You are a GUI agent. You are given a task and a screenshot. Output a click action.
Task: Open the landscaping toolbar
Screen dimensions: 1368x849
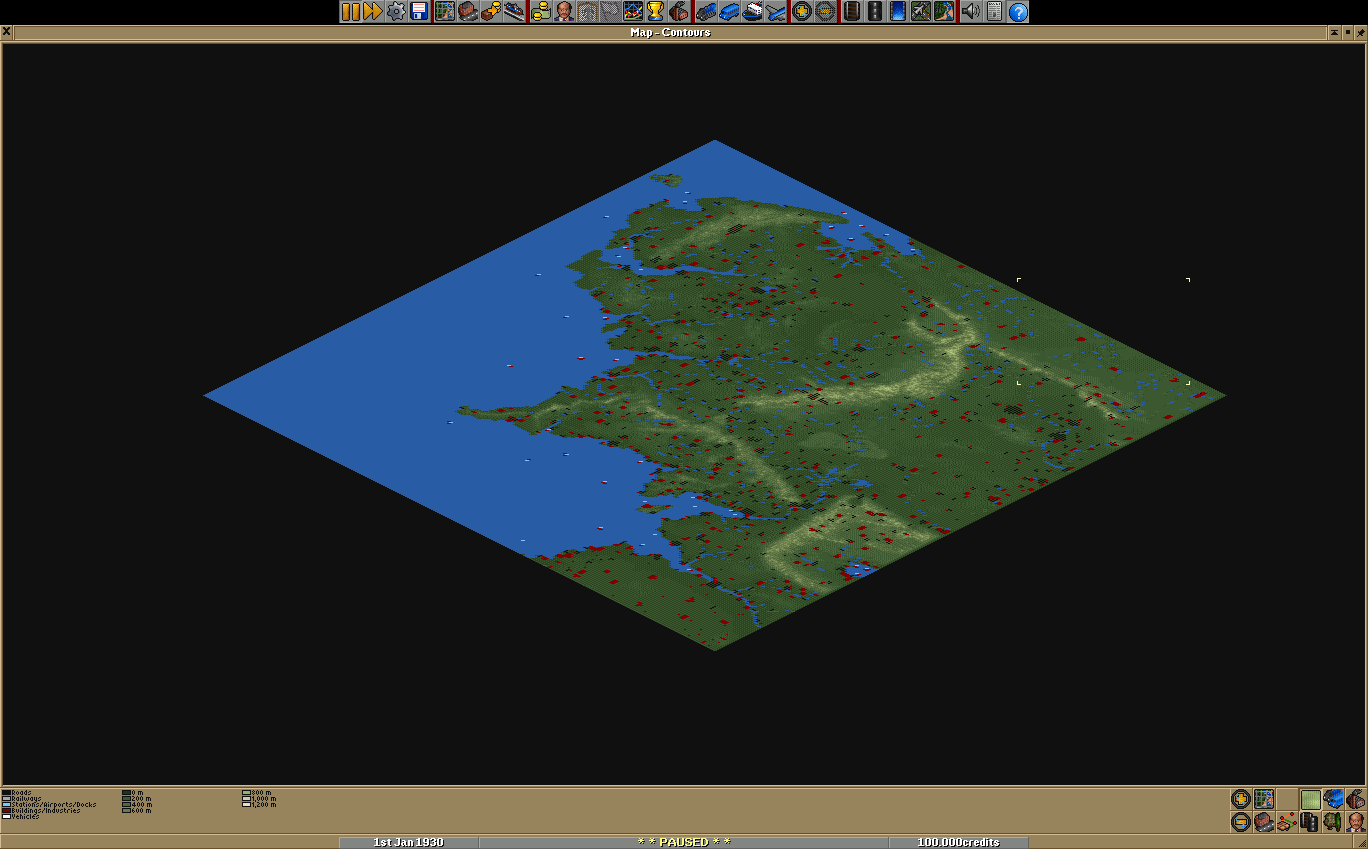click(943, 12)
